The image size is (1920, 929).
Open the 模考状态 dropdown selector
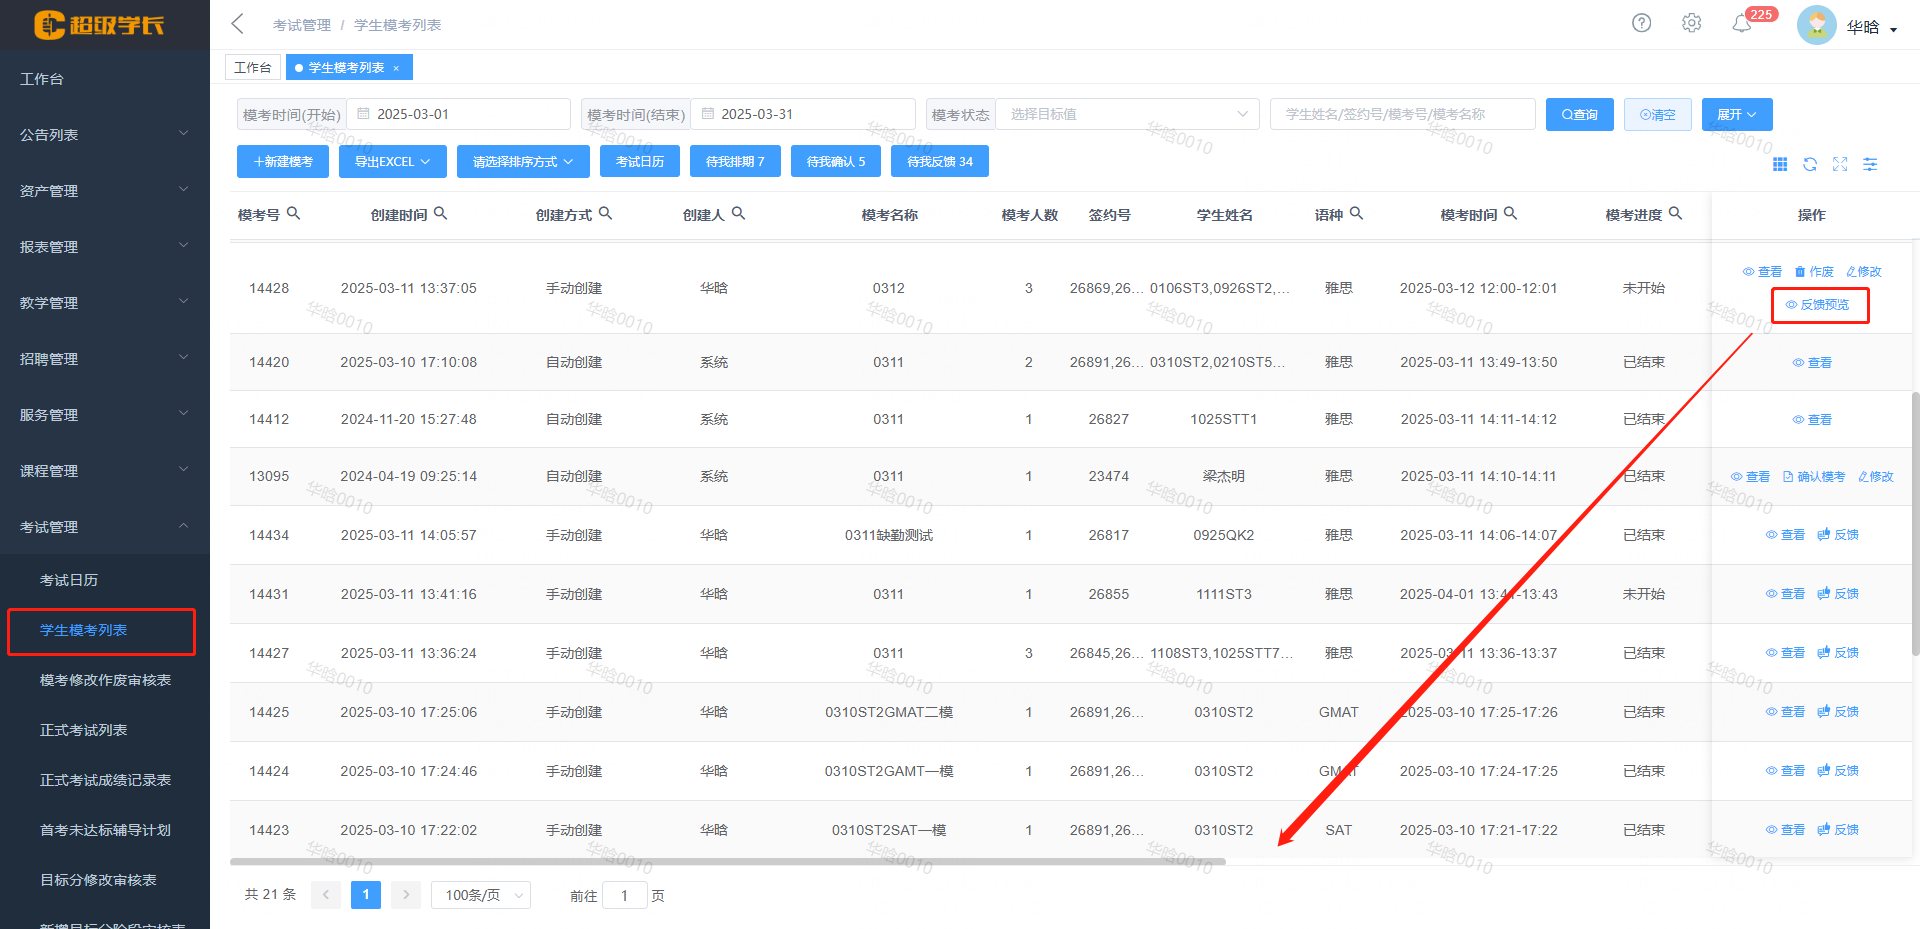pyautogui.click(x=1128, y=115)
